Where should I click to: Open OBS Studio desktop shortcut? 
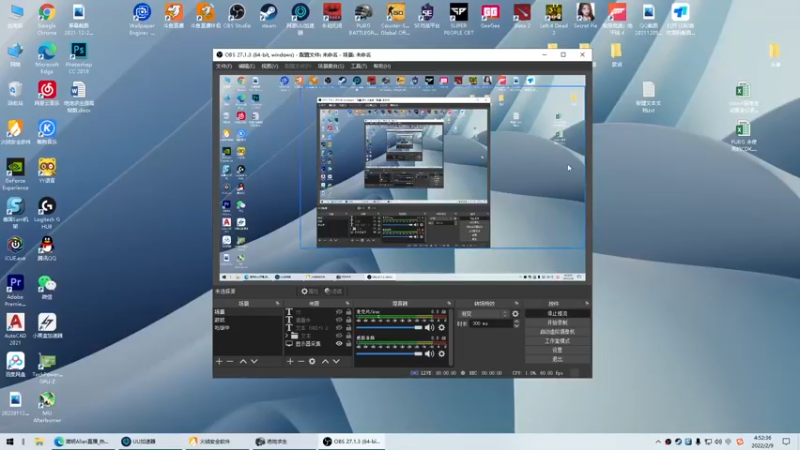tap(237, 17)
